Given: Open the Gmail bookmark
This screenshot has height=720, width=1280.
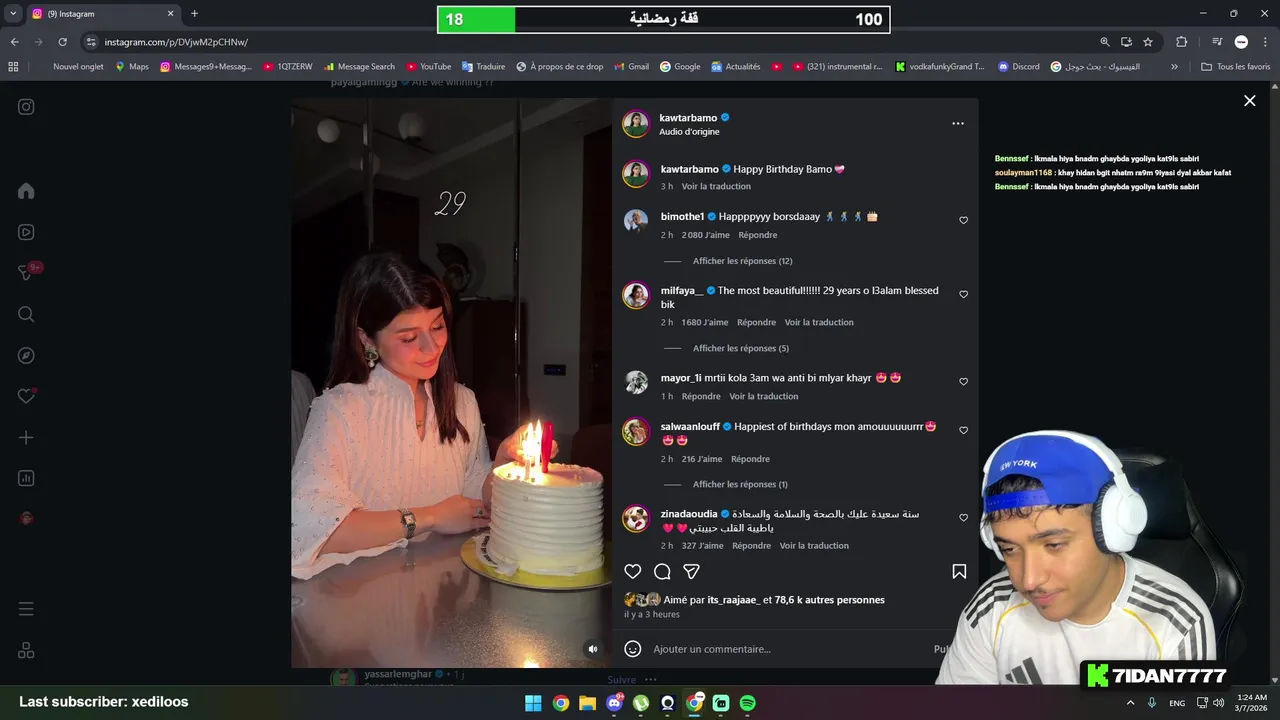Looking at the screenshot, I should tap(630, 67).
